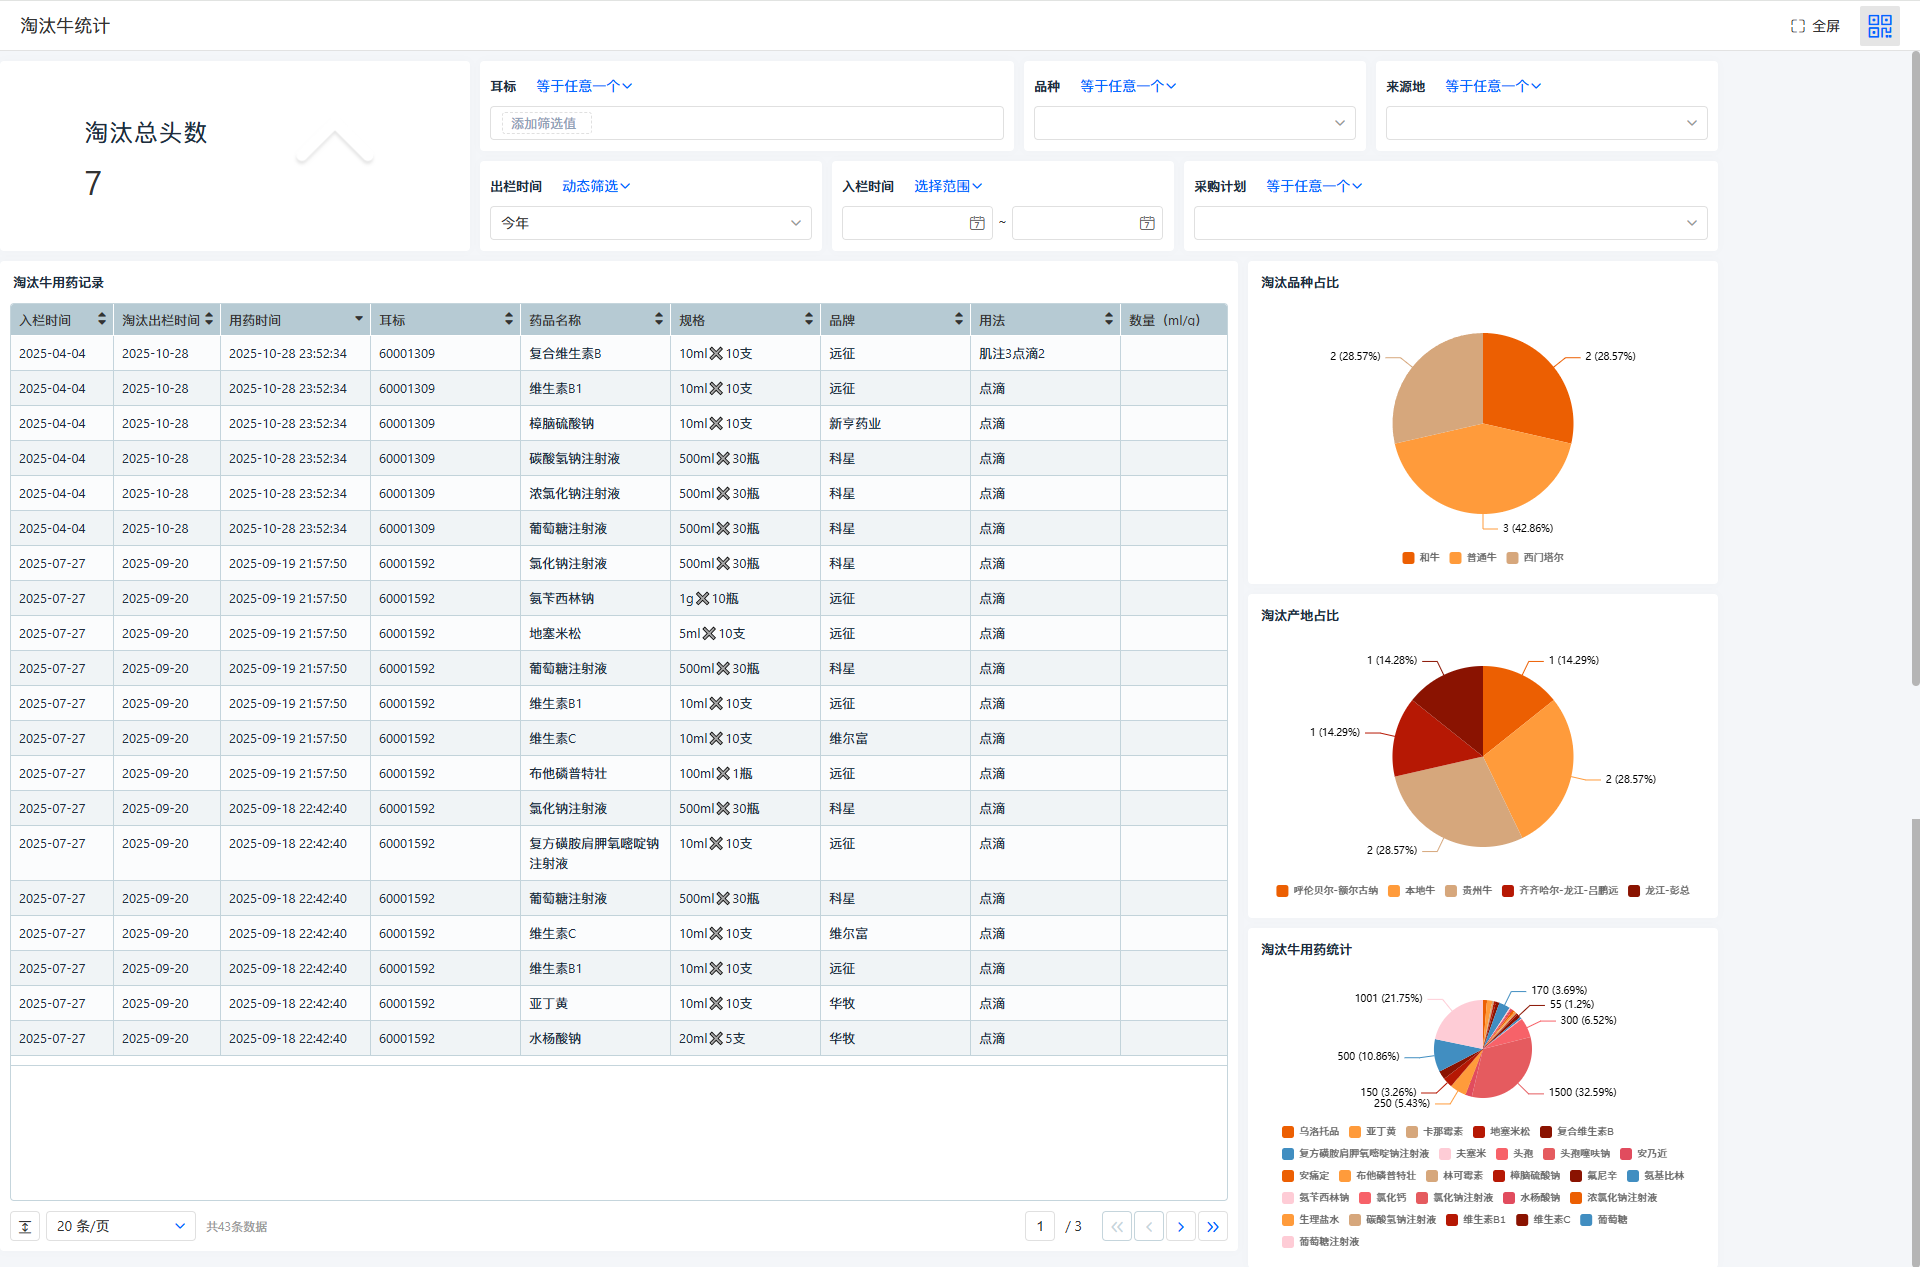Click the scroll-to-top icon beside page size
This screenshot has height=1267, width=1920.
tap(25, 1226)
